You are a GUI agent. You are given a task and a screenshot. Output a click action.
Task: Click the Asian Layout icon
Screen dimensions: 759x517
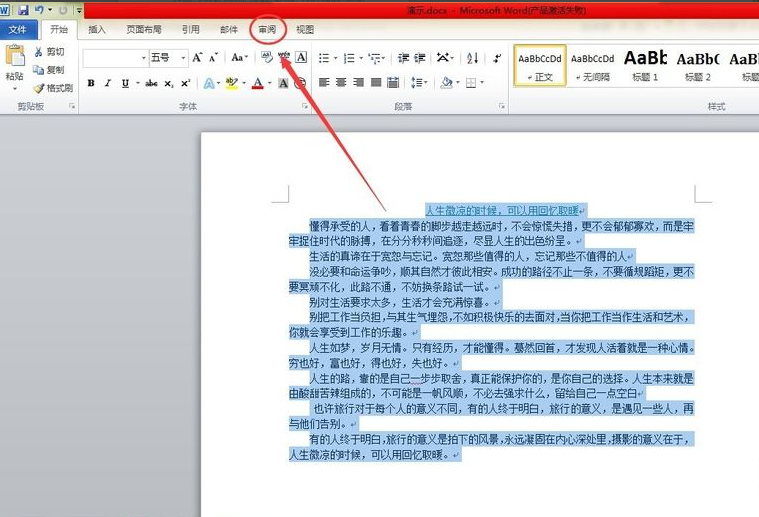pos(443,58)
